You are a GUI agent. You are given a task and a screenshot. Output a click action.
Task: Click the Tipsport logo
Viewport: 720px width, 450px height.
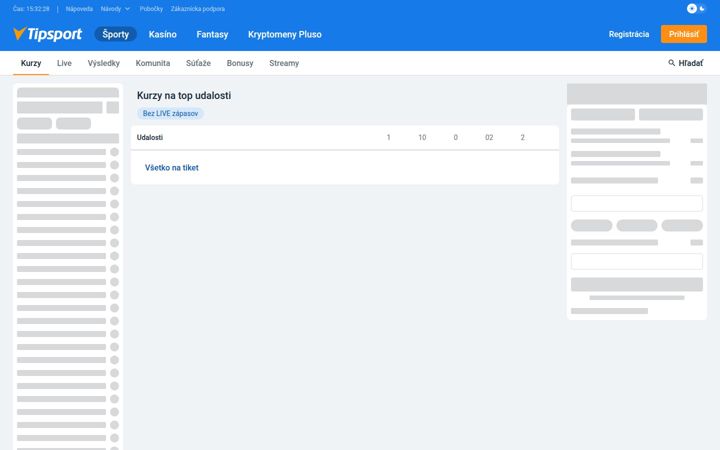click(x=47, y=34)
